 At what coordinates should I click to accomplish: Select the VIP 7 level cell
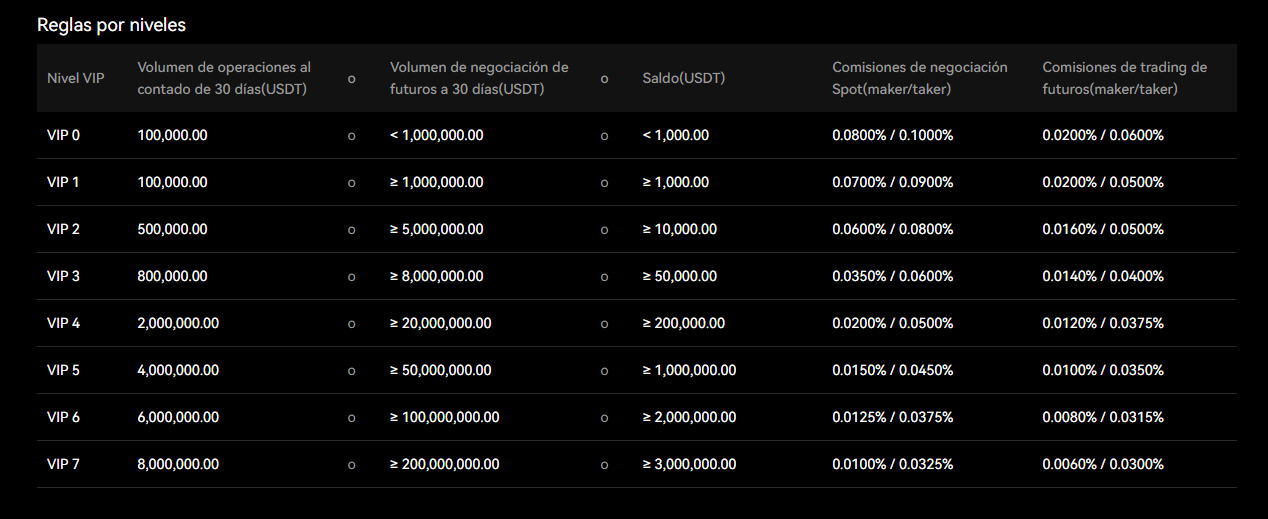click(63, 464)
